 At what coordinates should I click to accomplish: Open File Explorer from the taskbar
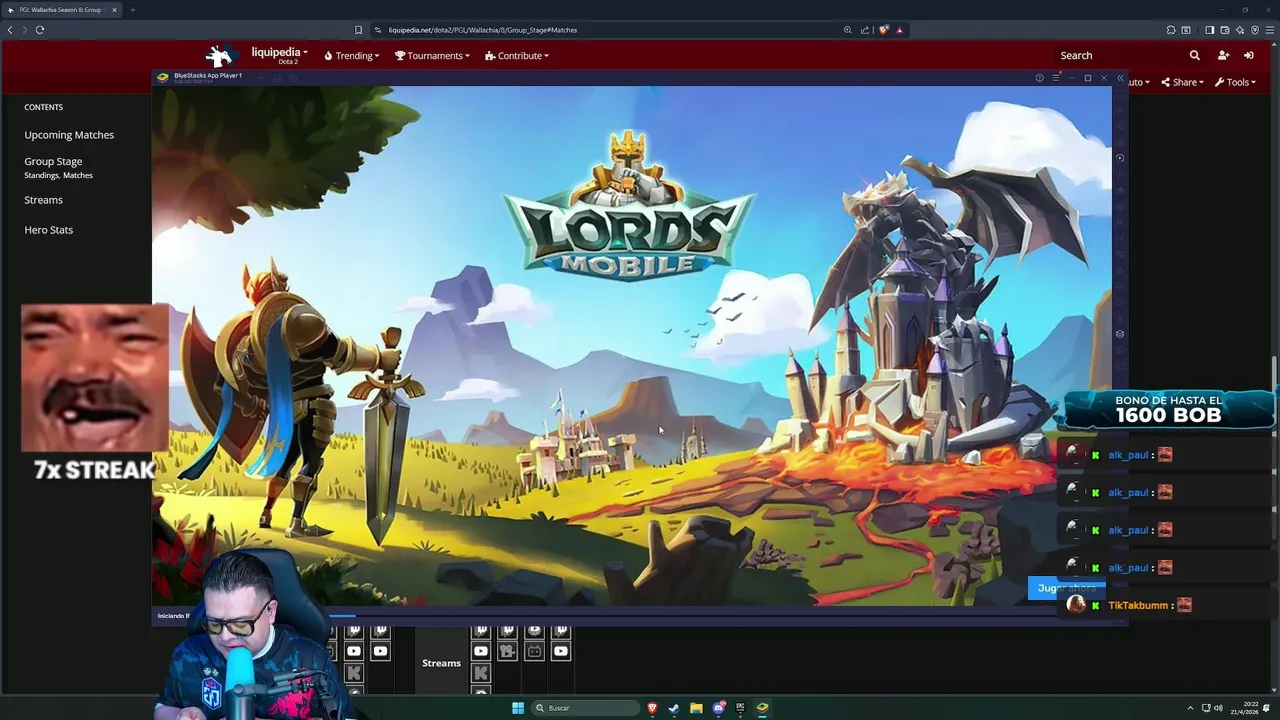tap(696, 708)
